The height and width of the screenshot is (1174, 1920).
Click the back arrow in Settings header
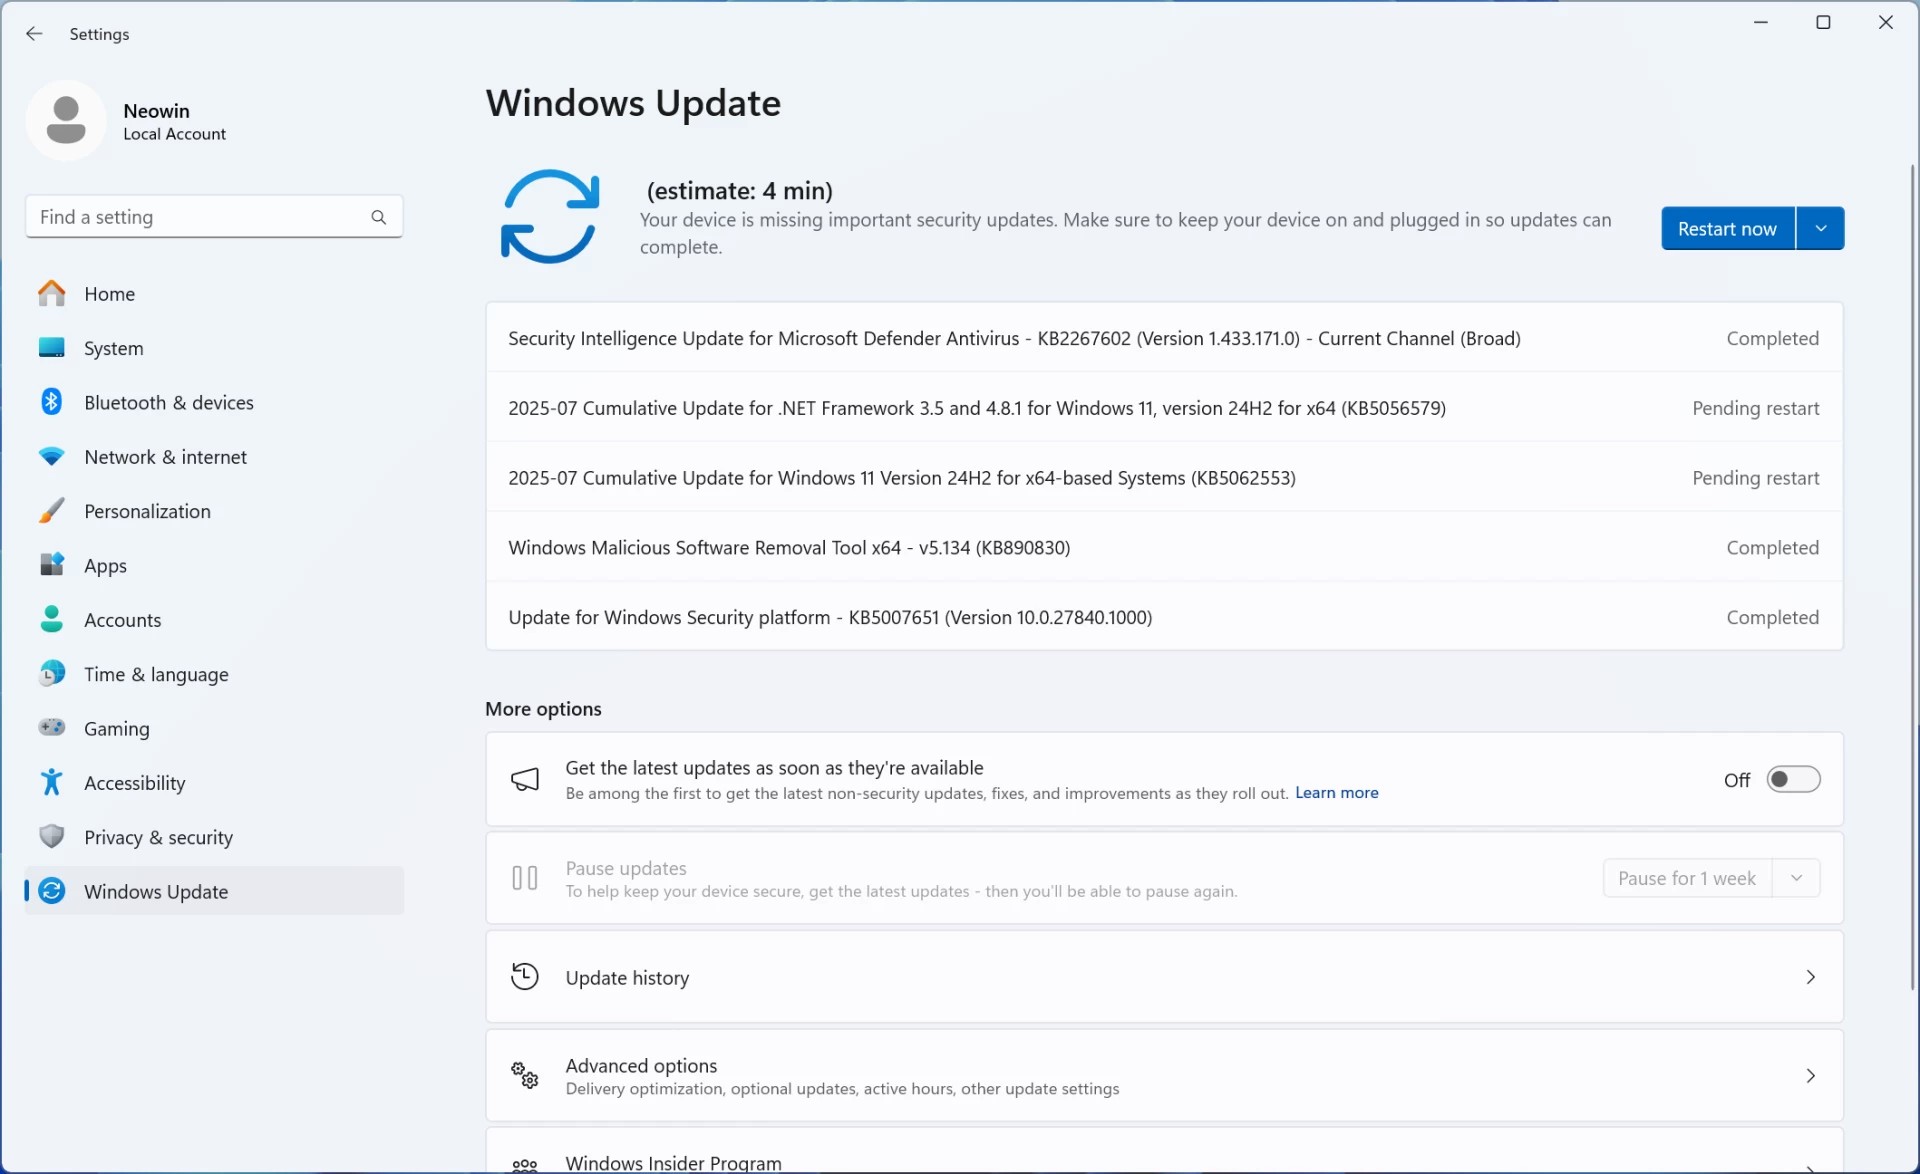34,34
